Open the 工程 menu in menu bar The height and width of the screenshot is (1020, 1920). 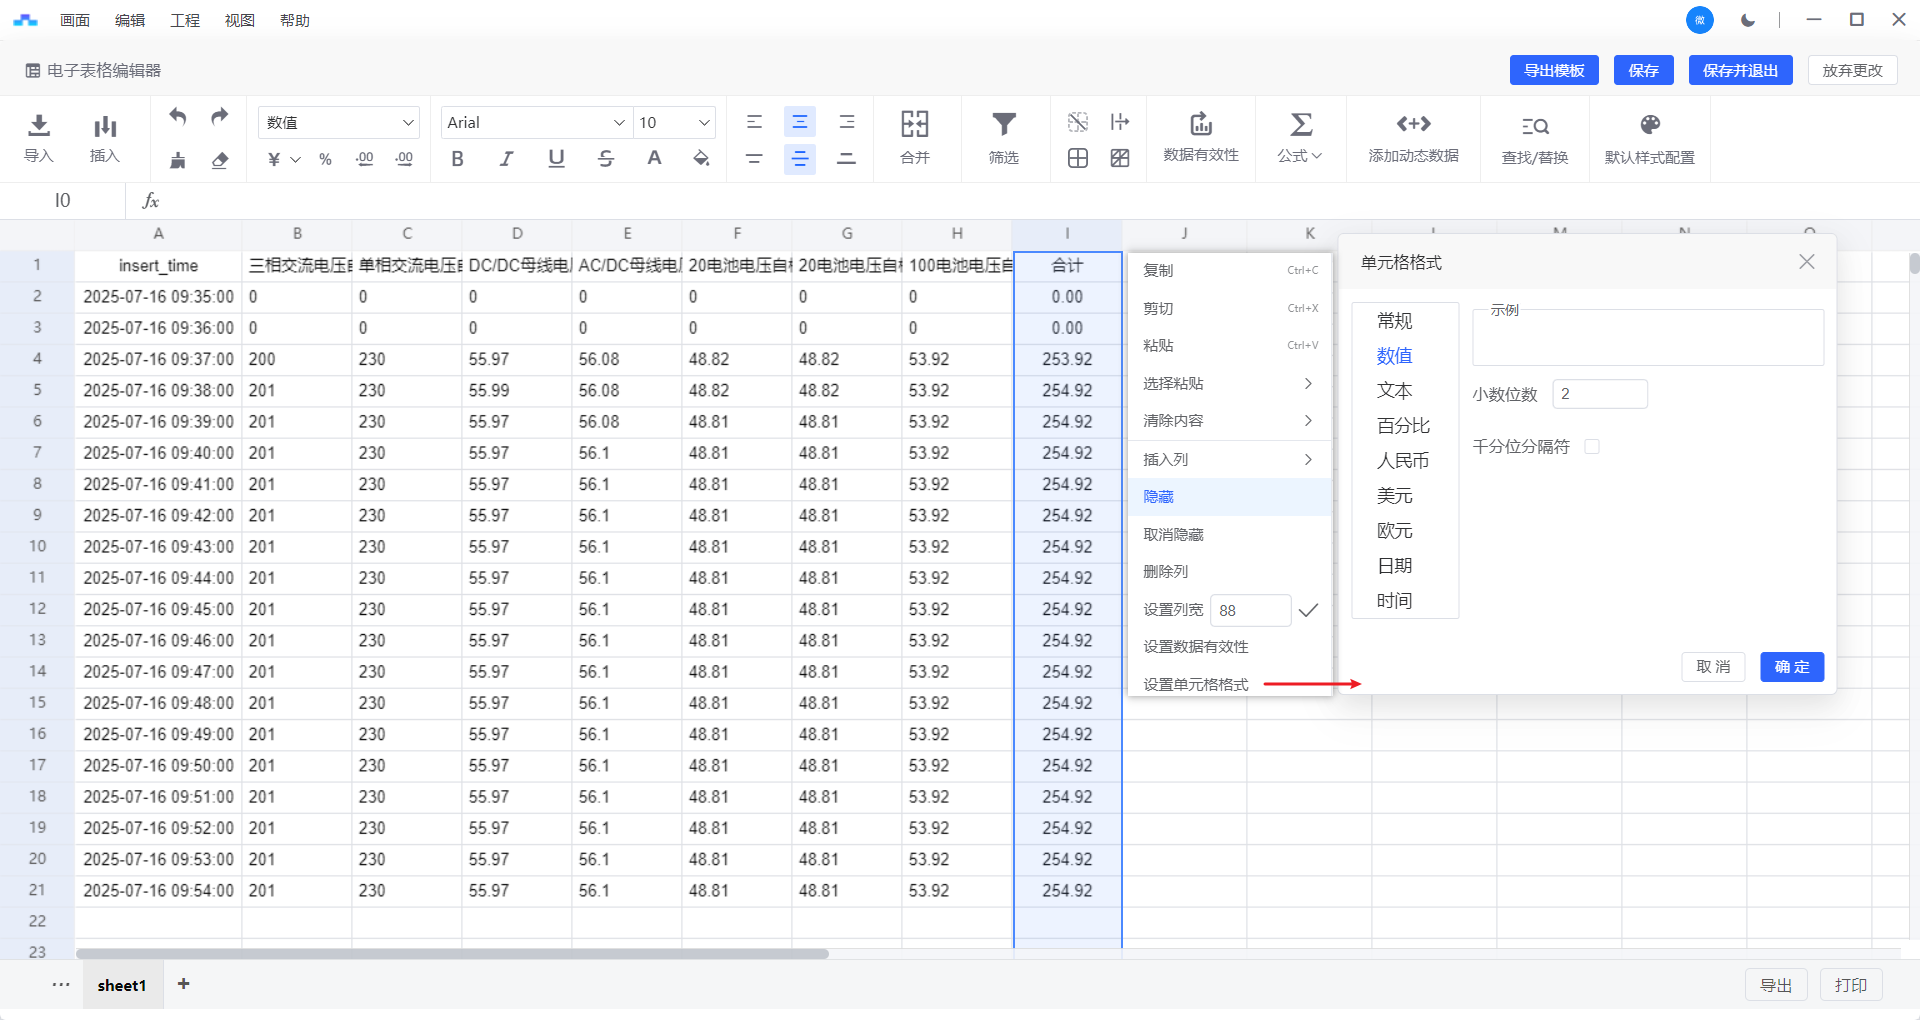(185, 20)
